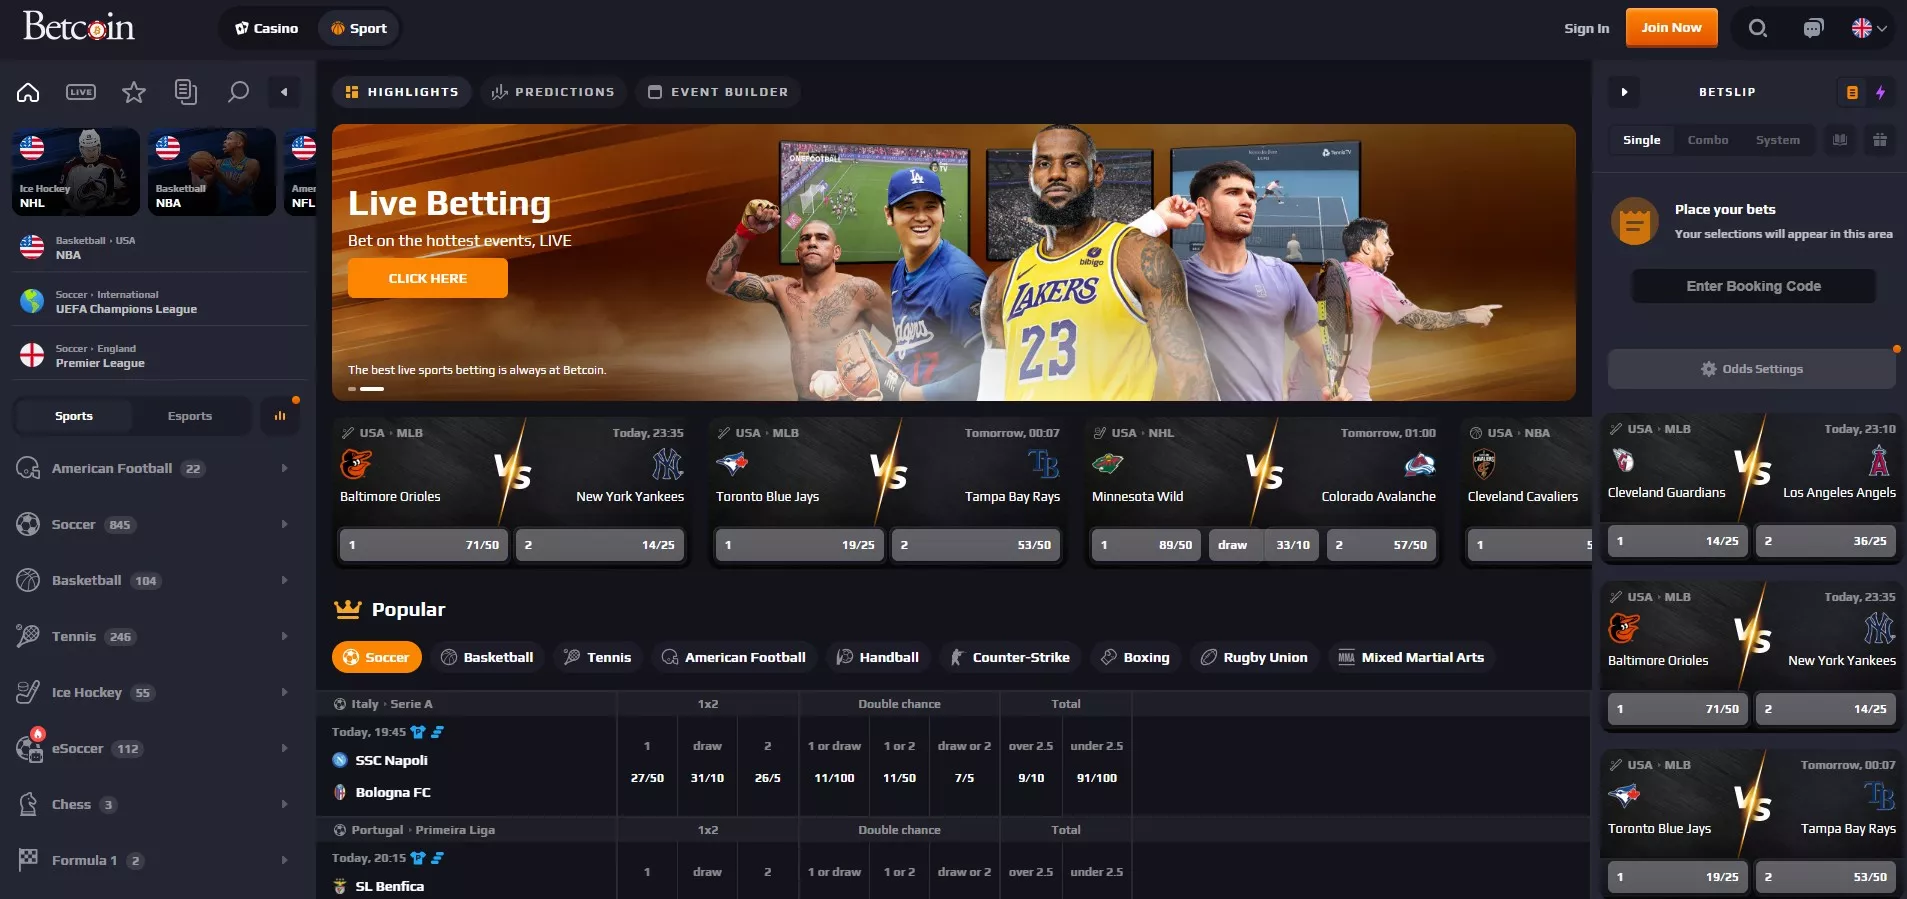Open Premier League England quick link
Viewport: 1907px width, 899px height.
(x=160, y=355)
